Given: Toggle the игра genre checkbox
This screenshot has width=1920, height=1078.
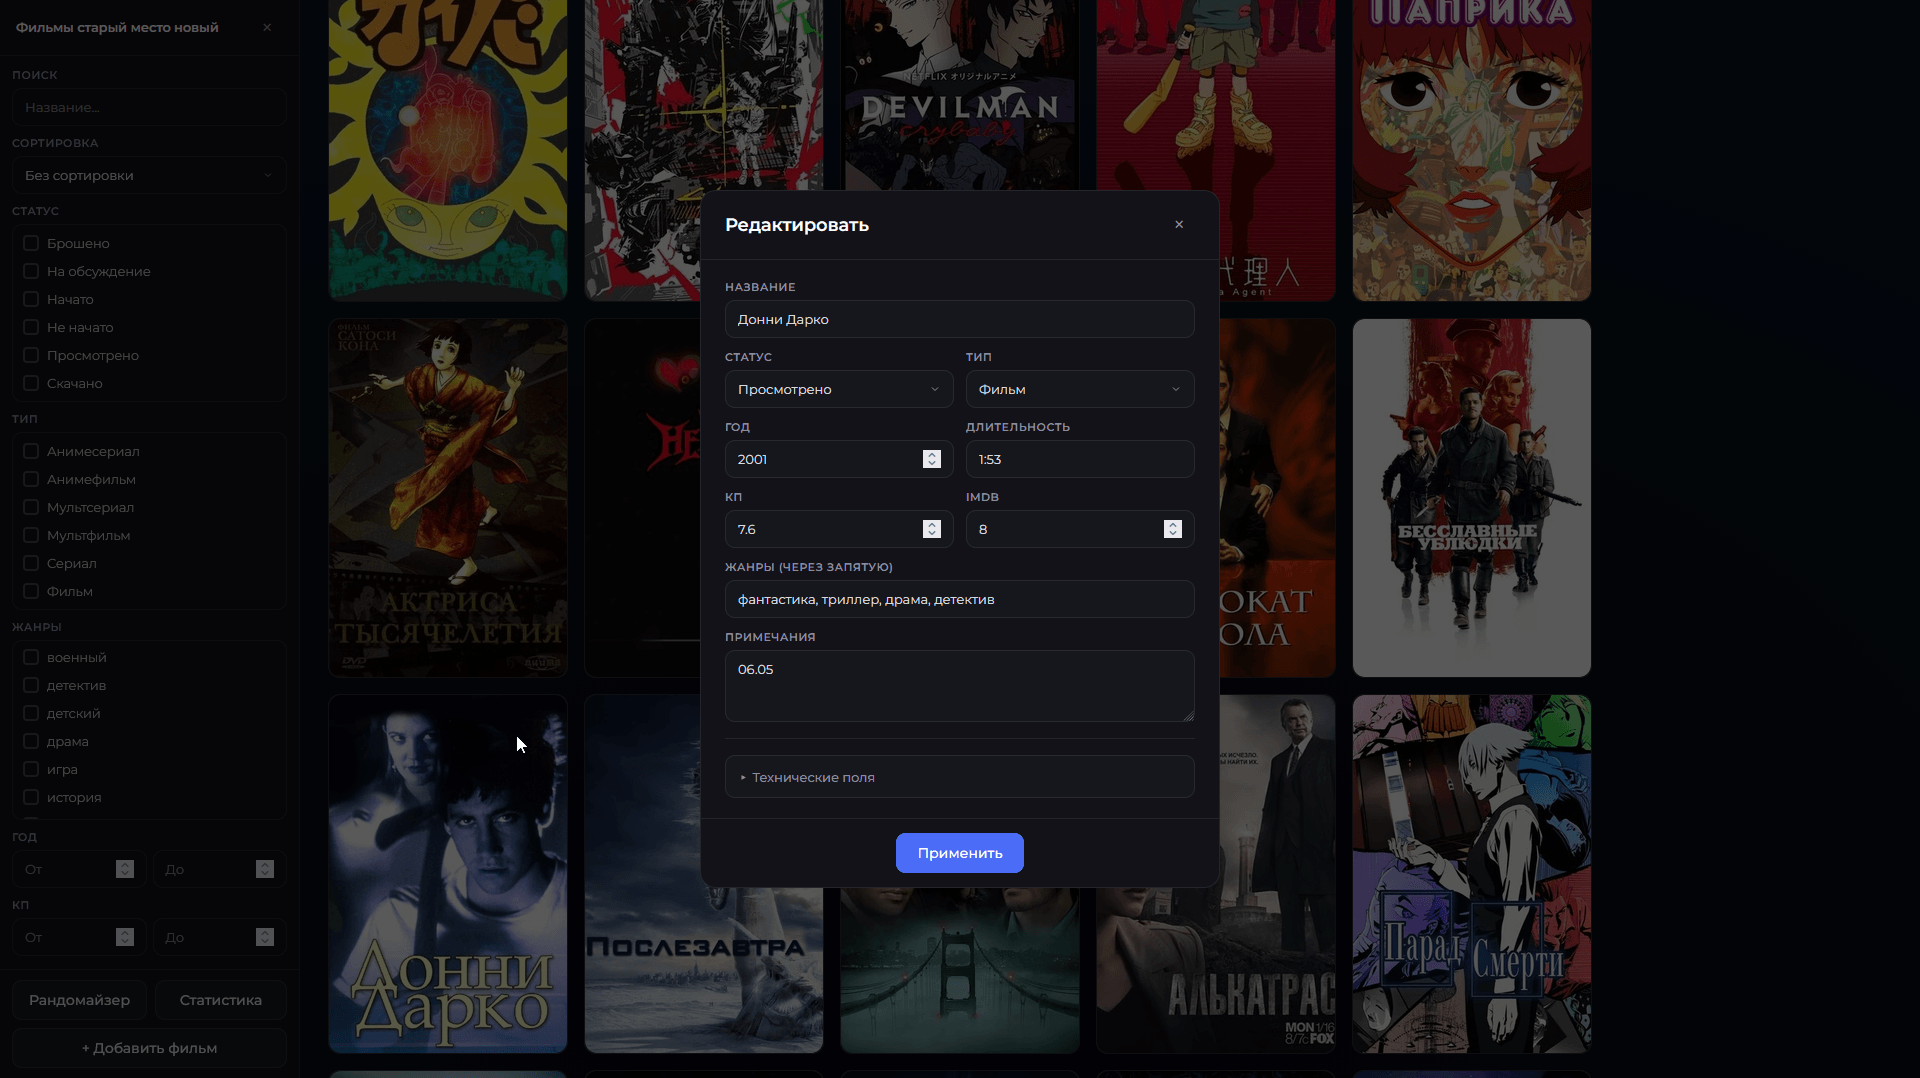Looking at the screenshot, I should coord(31,769).
